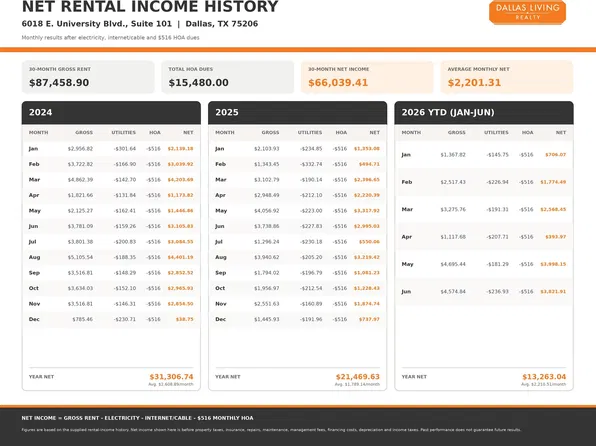Click the Dallas Living Realty logo

[x=527, y=12]
